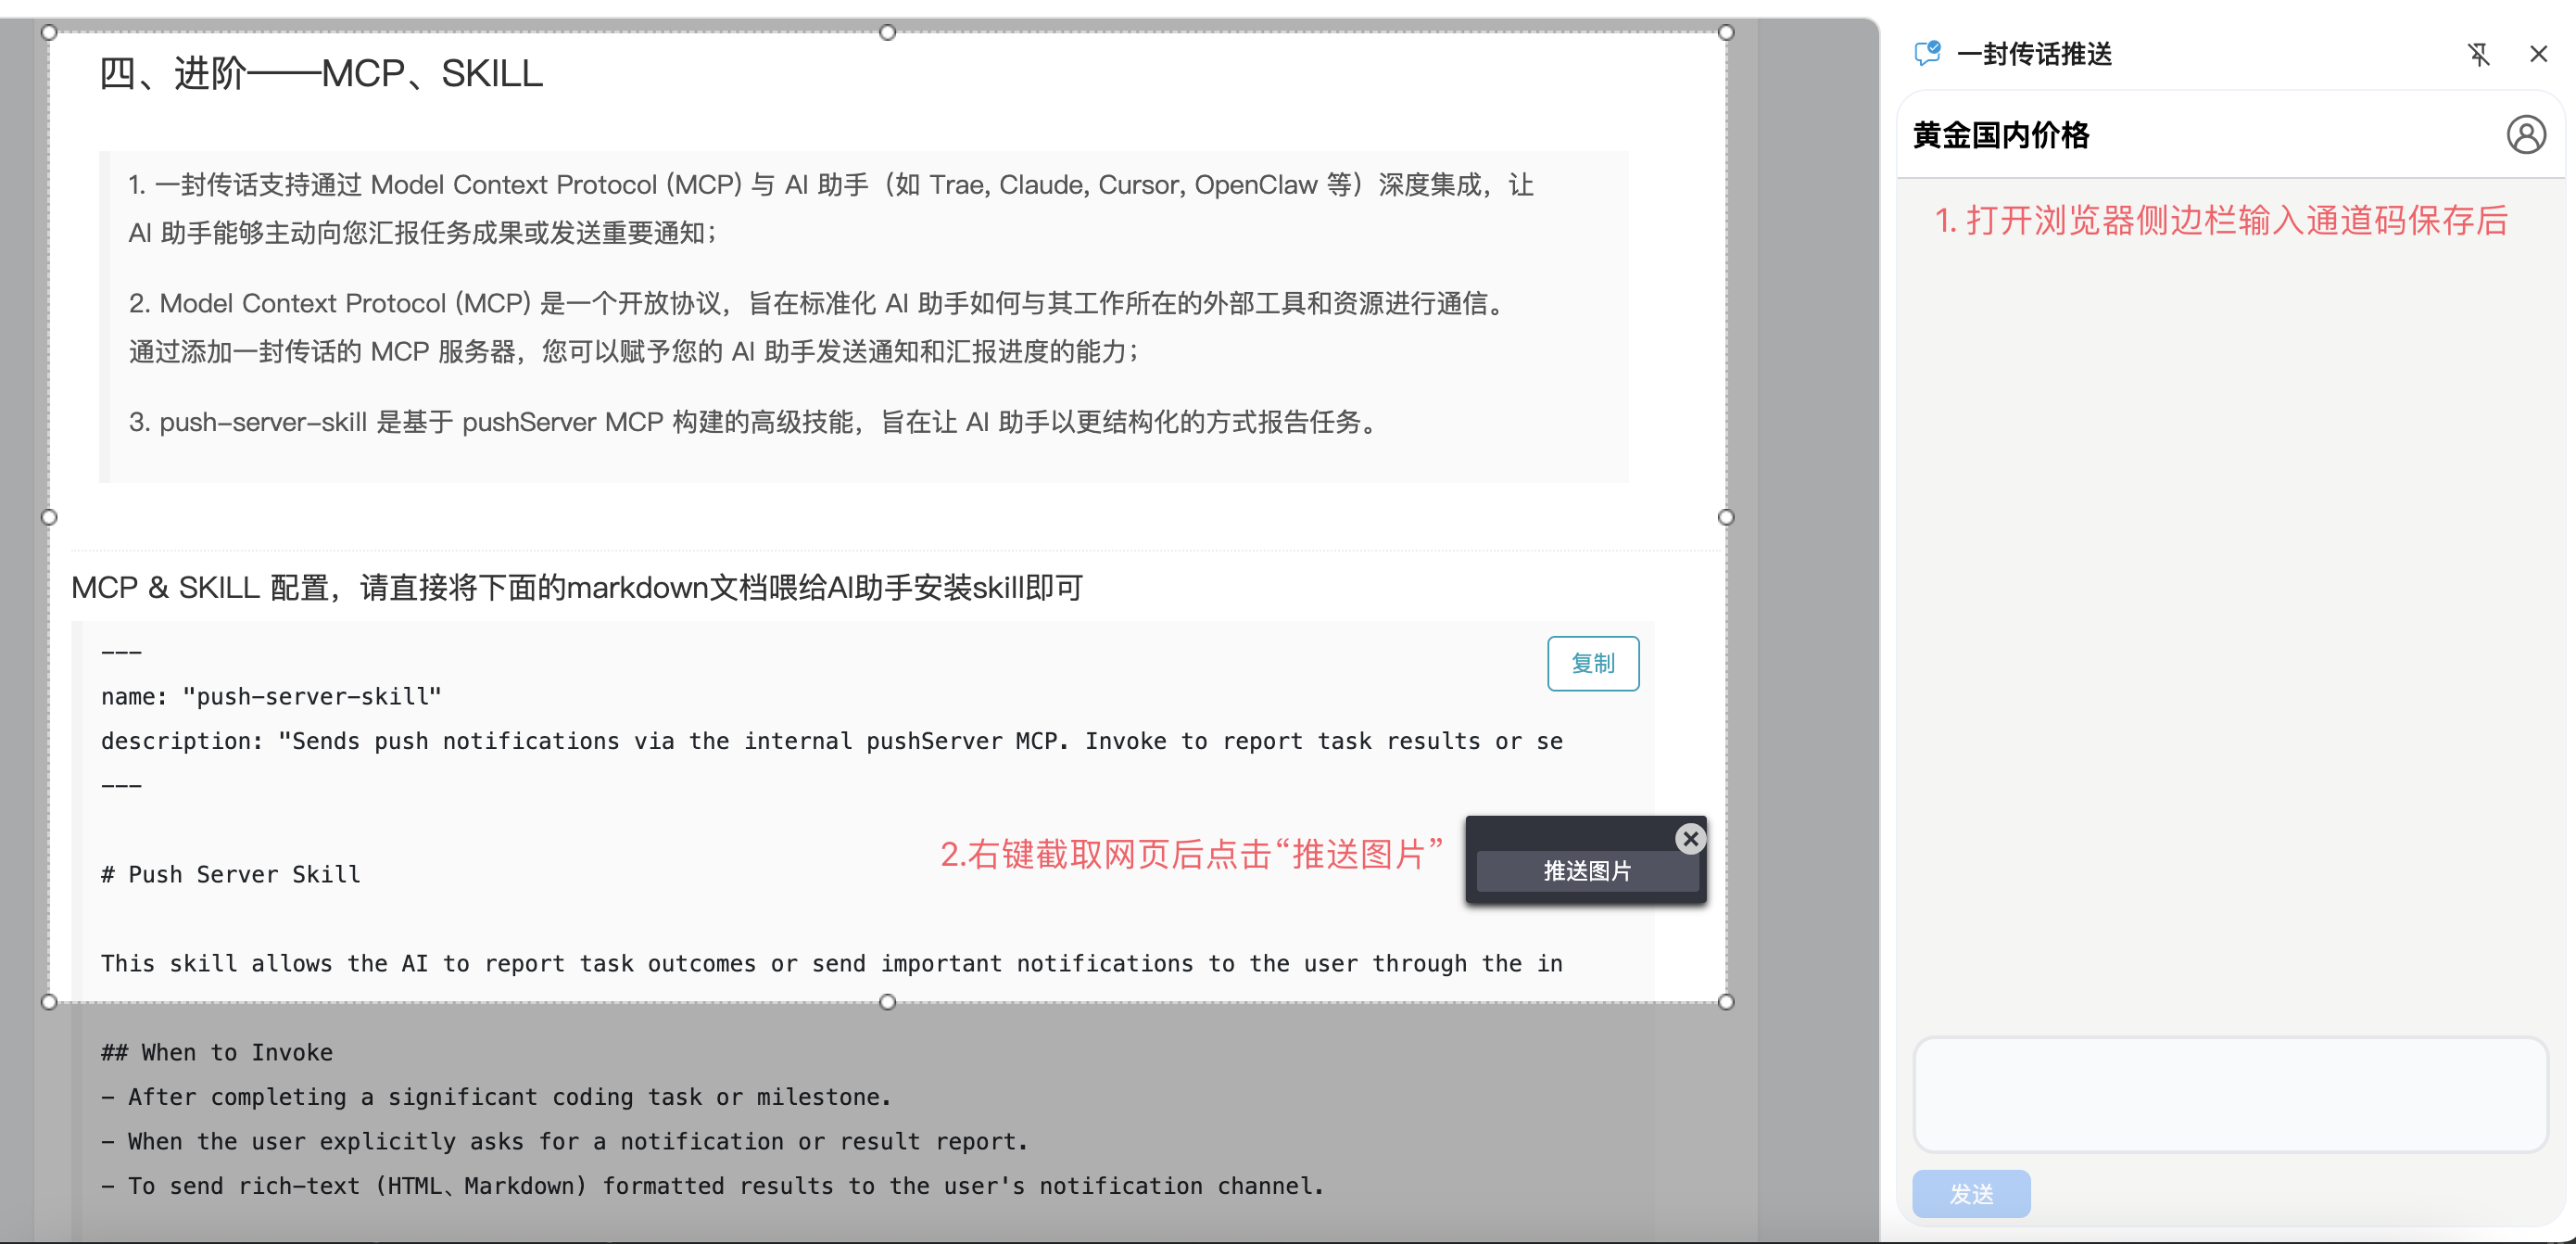
Task: Close the 一封传话推送 side panel
Action: pyautogui.click(x=2539, y=54)
